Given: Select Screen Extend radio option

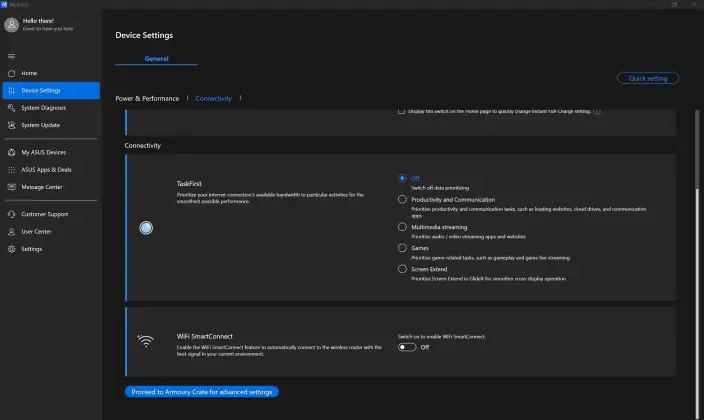Looking at the screenshot, I should tap(402, 269).
